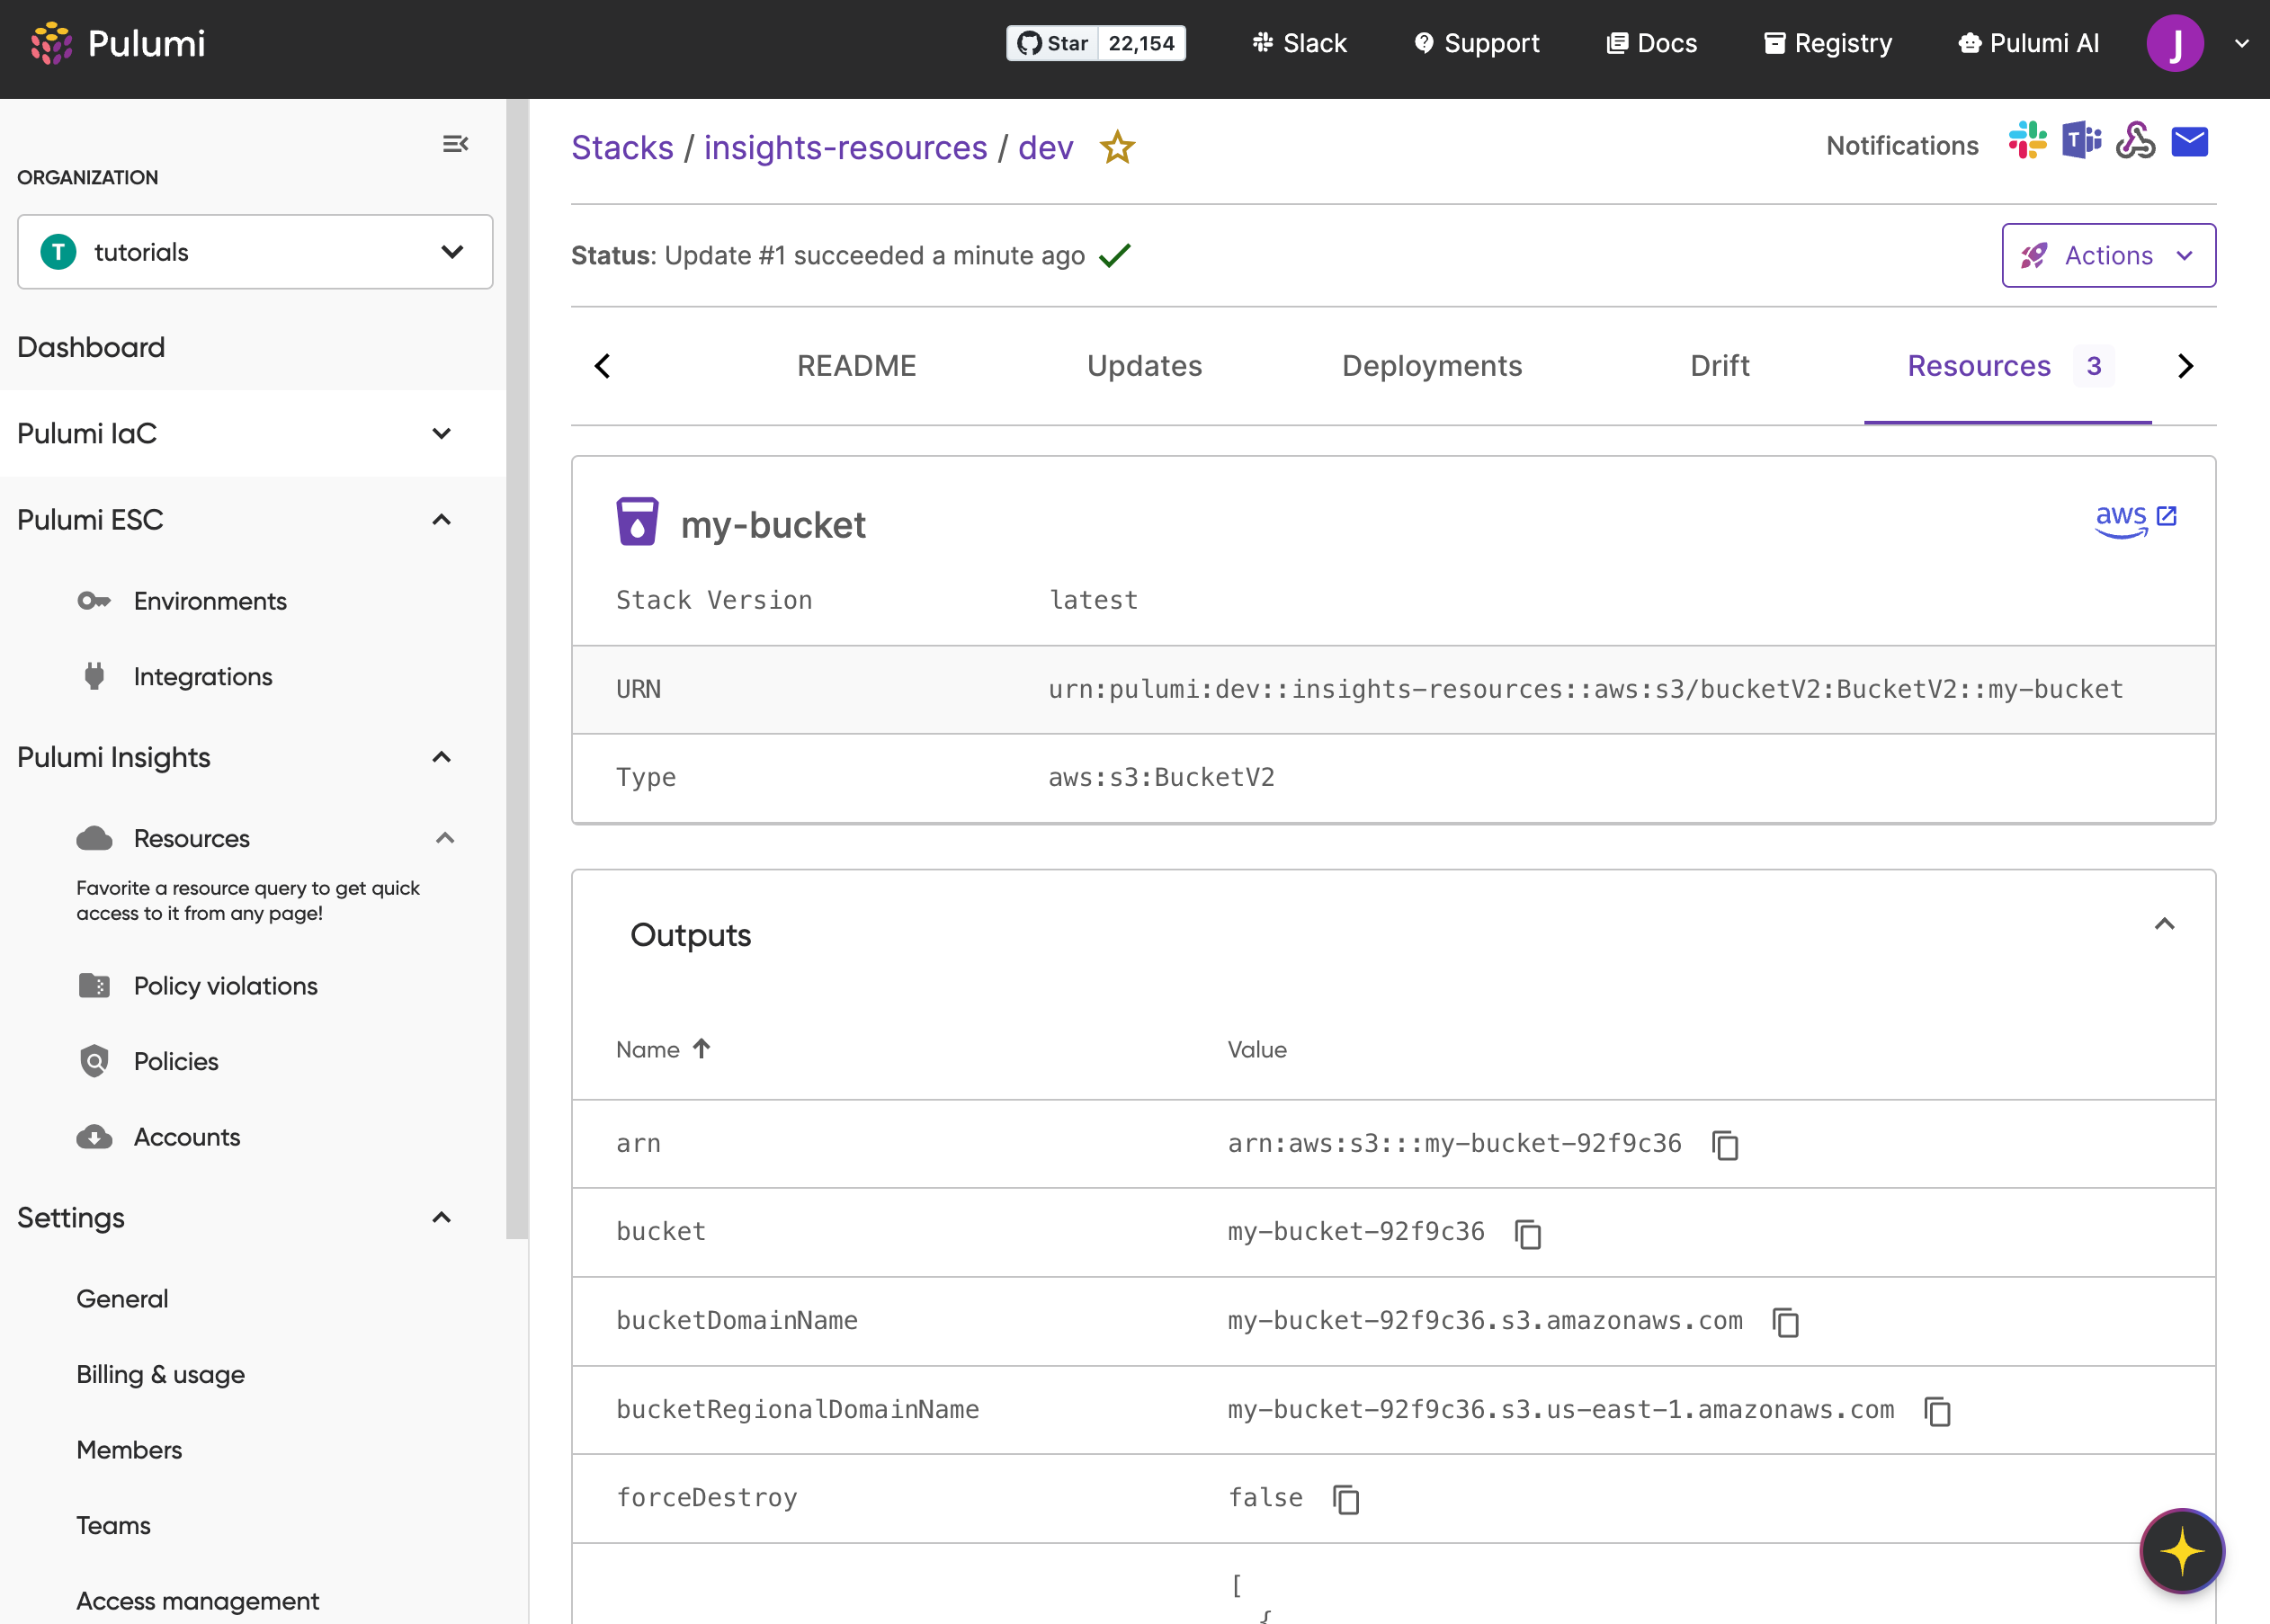
Task: Collapse the sidebar navigation
Action: click(455, 144)
